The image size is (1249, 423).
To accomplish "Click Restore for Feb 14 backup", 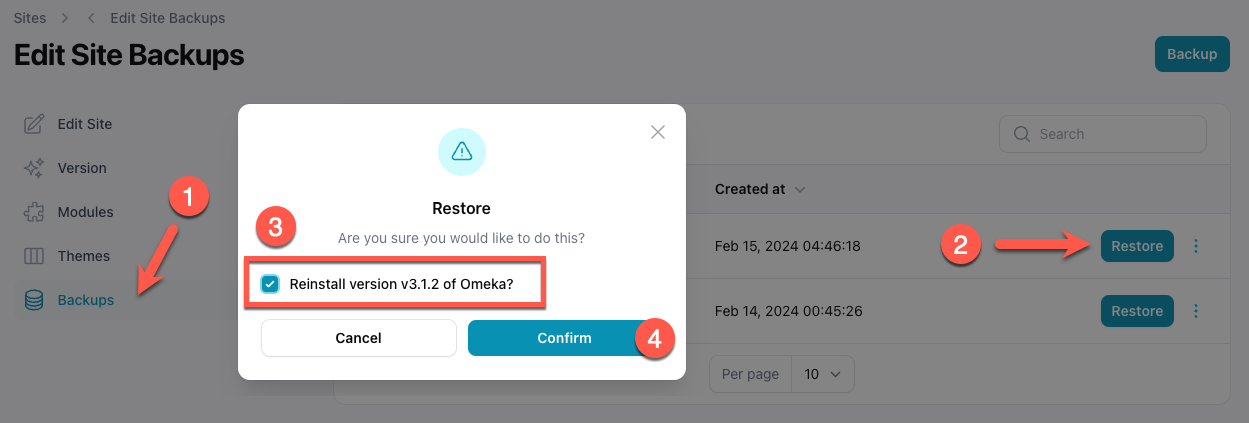I will 1137,311.
